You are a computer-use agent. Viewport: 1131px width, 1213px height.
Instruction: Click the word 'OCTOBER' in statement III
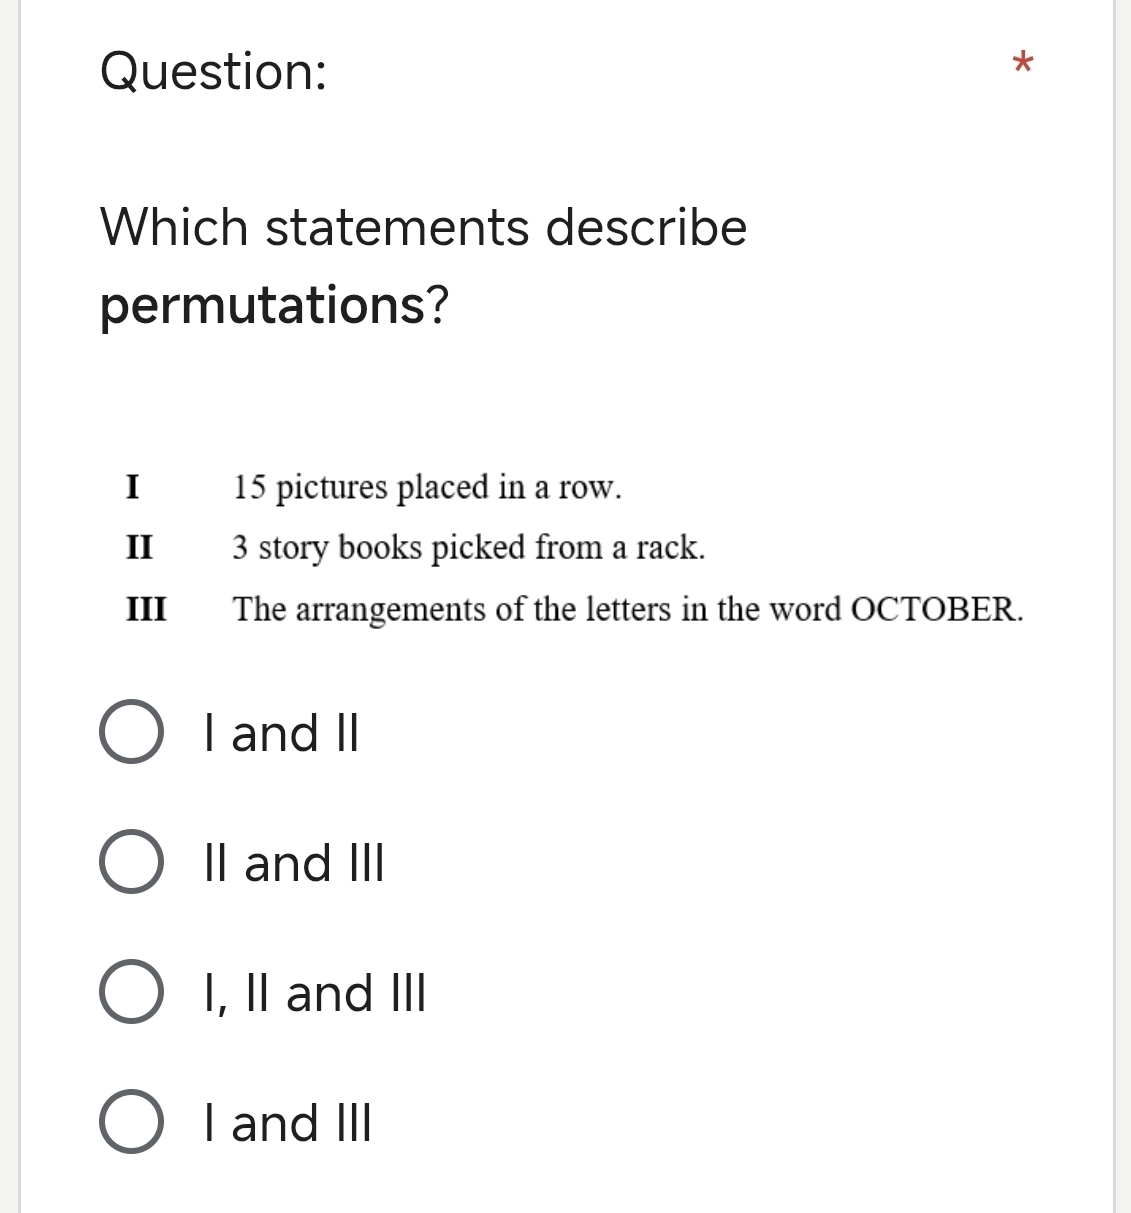click(x=932, y=609)
